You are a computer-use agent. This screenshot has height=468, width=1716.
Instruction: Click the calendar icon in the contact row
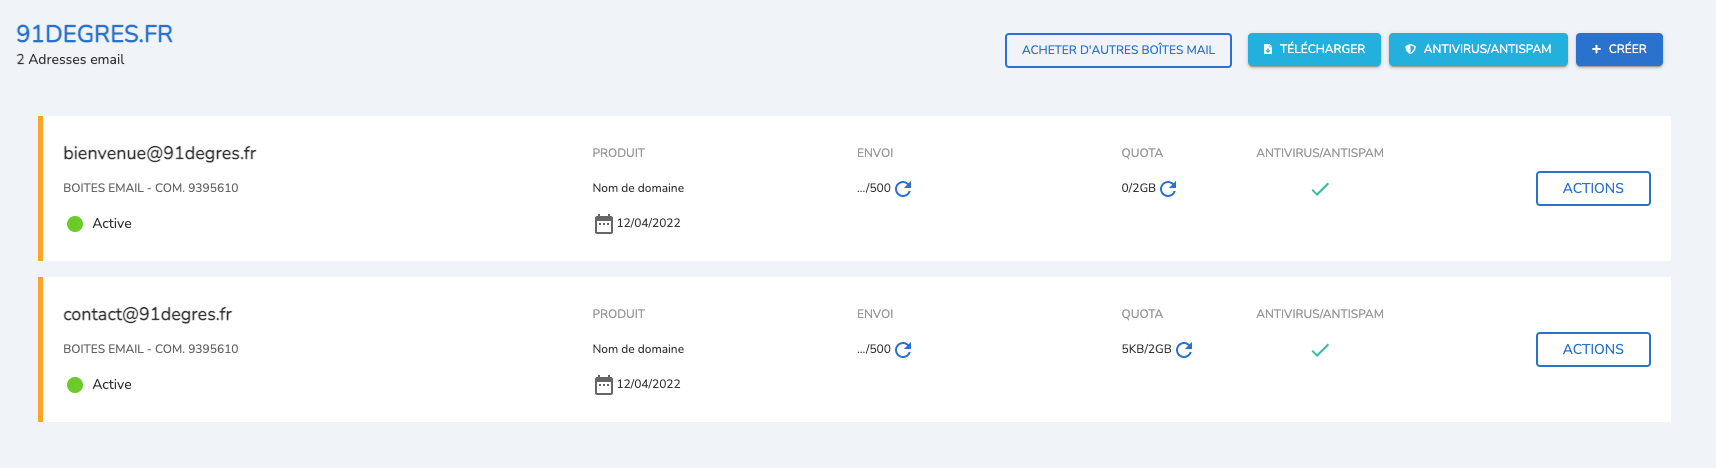tap(603, 385)
